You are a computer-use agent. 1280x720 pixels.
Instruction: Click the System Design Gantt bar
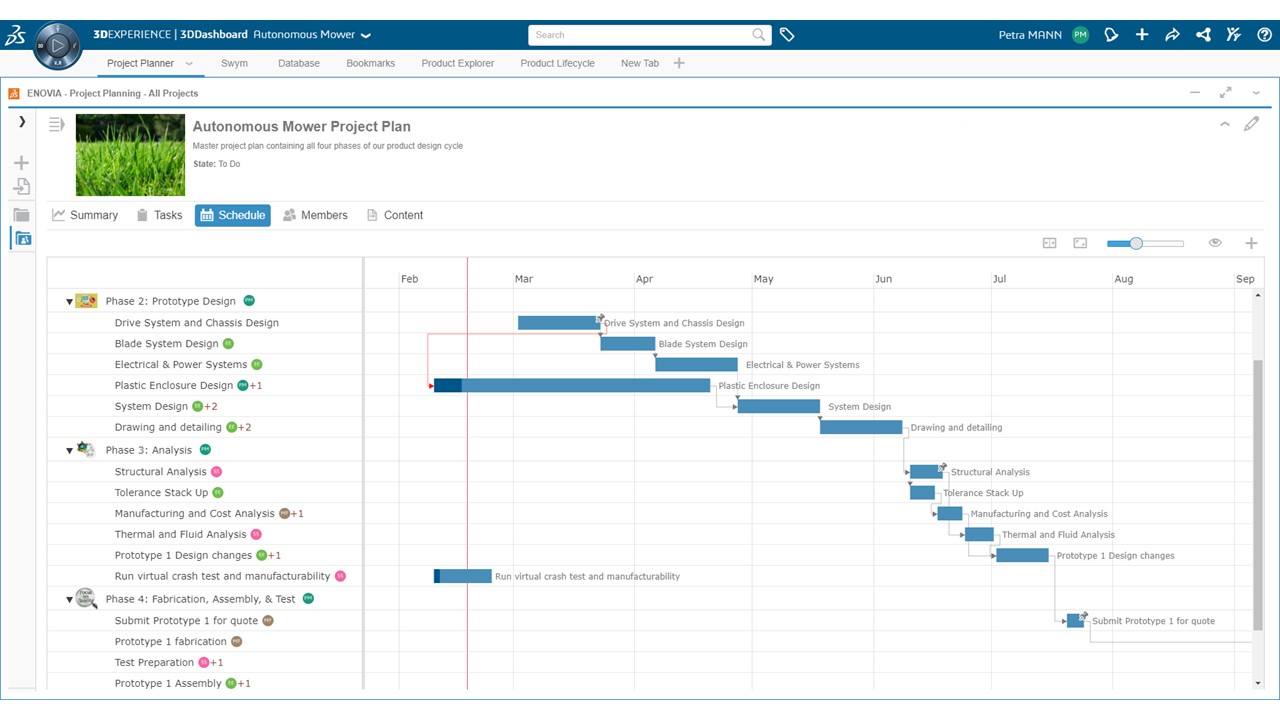779,406
